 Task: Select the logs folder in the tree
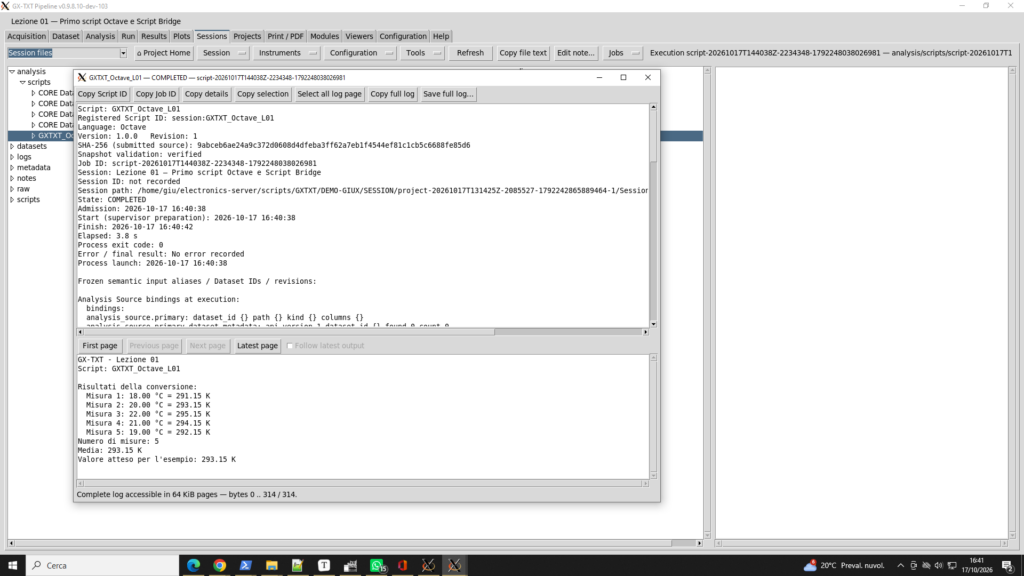click(24, 157)
